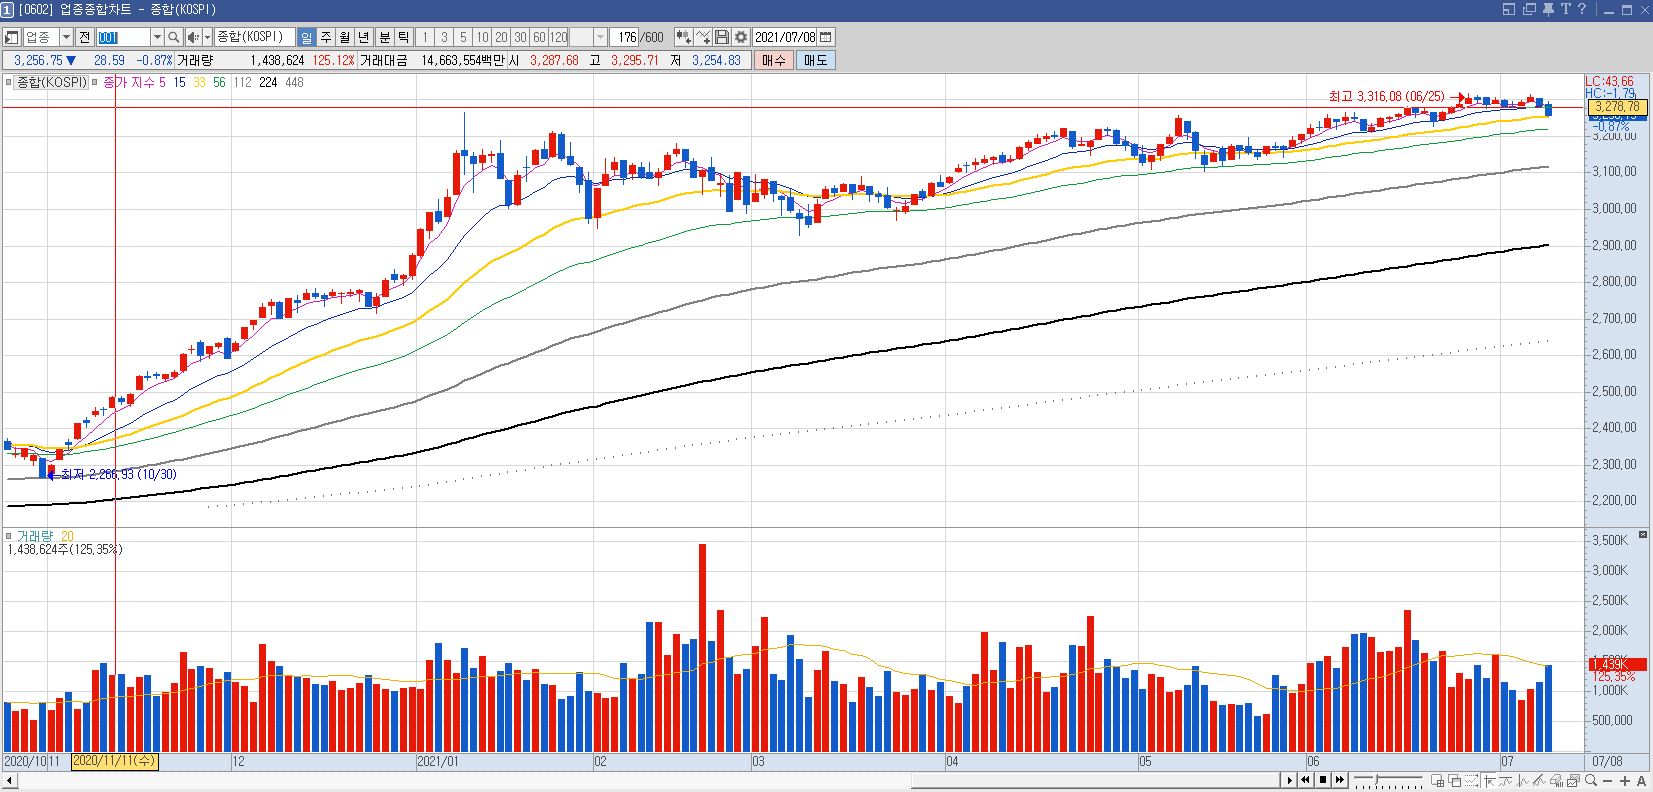Image resolution: width=1653 pixels, height=792 pixels.
Task: Click the 종합(KOSPI) chart legend label
Action: 51,83
